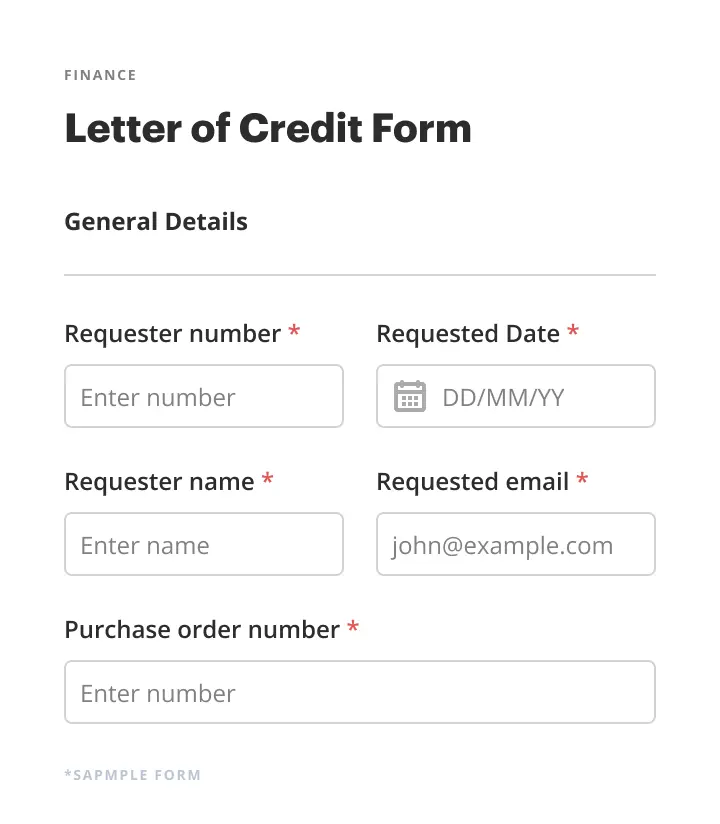Click the required asterisk beside Requested email
720x824 pixels.
[x=582, y=479]
